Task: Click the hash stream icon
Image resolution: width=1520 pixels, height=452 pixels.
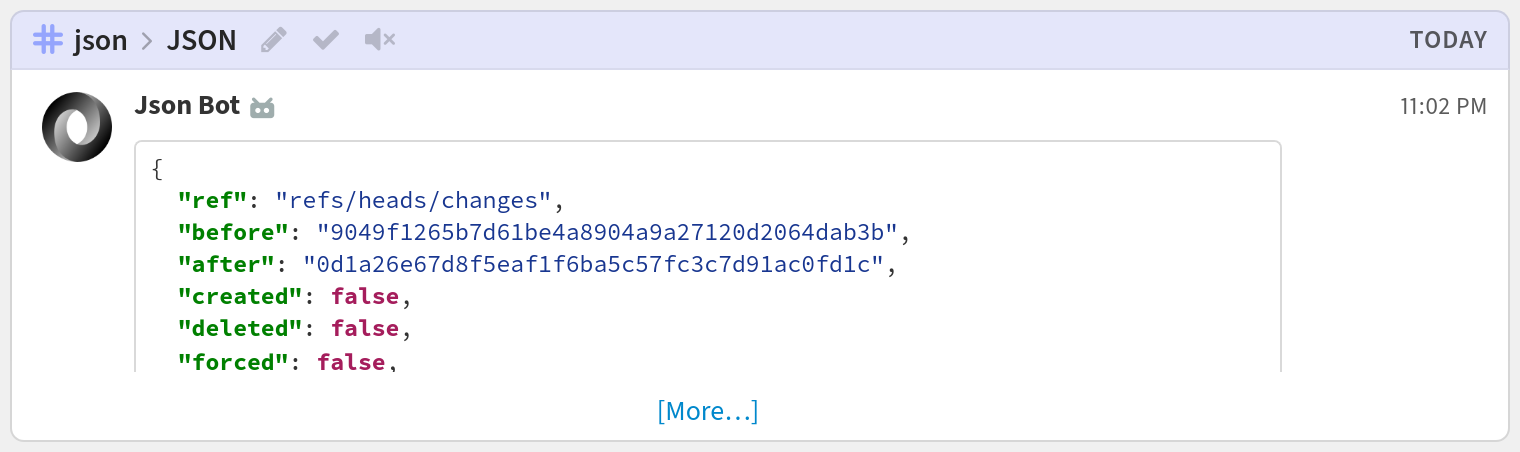Action: [47, 40]
